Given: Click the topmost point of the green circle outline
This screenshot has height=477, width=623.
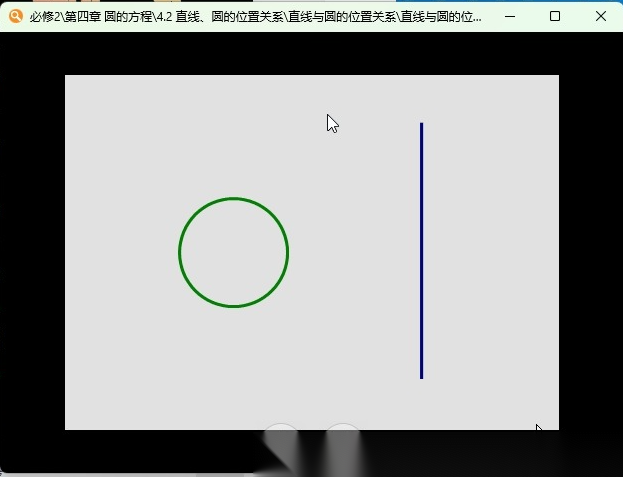Looking at the screenshot, I should [x=233, y=198].
